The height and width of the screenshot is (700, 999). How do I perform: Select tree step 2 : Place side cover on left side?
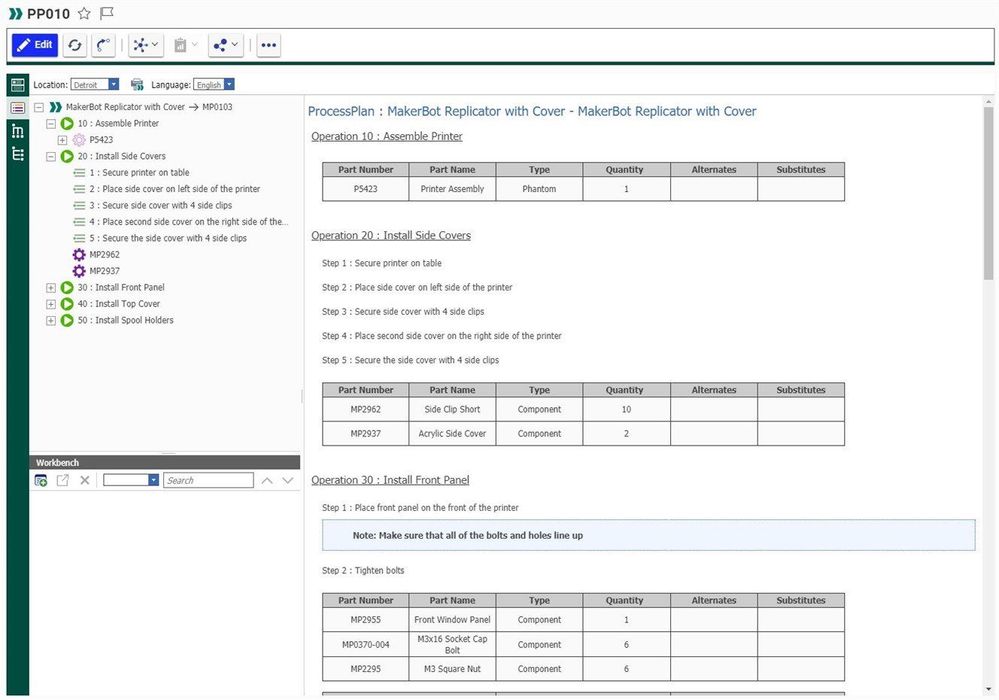(175, 189)
